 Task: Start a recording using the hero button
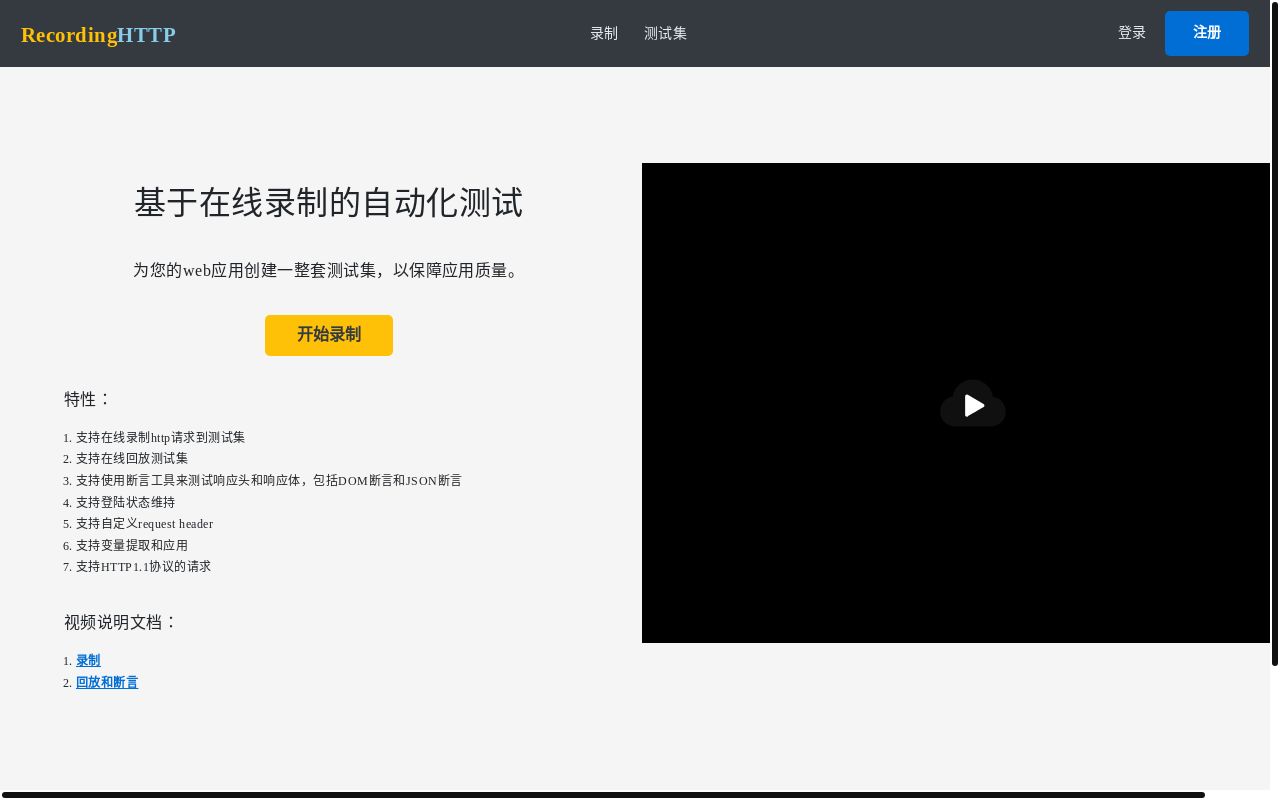329,335
